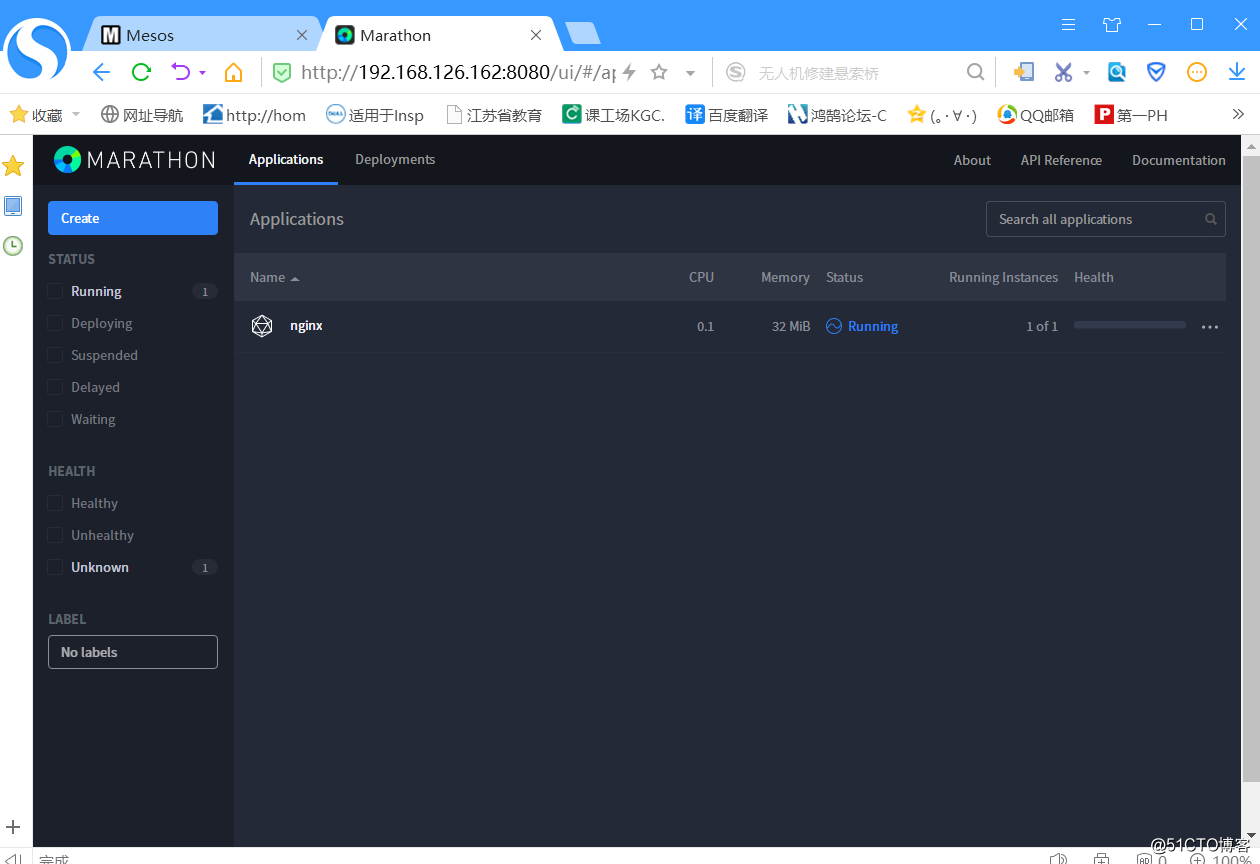Toggle the Running status filter checkbox
The image size is (1260, 864).
click(55, 292)
